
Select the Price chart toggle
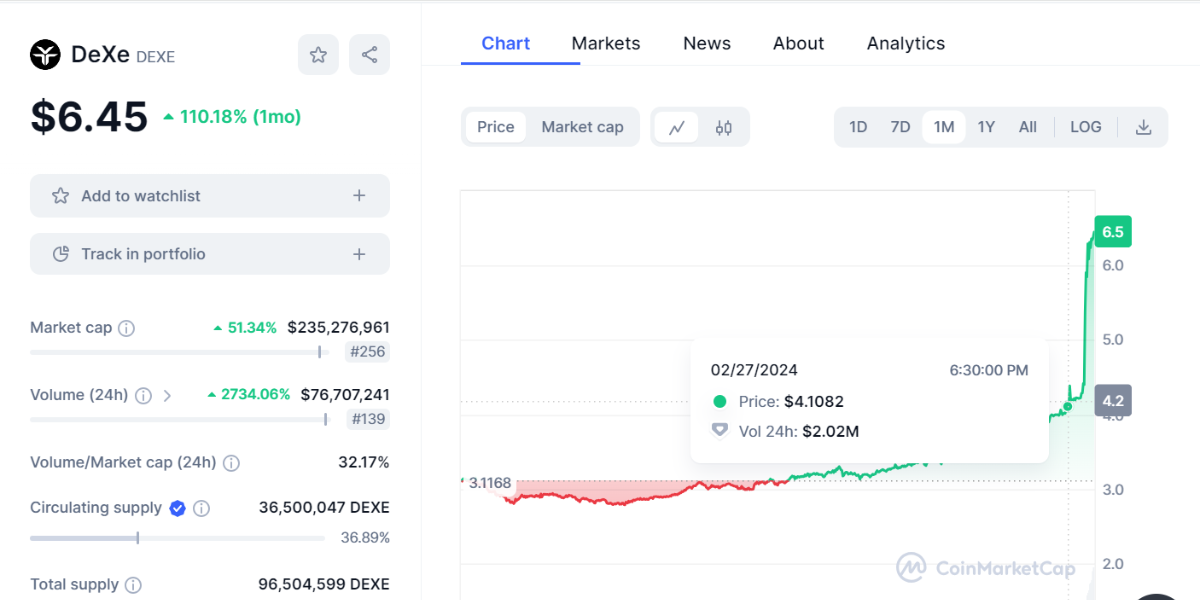click(x=495, y=127)
